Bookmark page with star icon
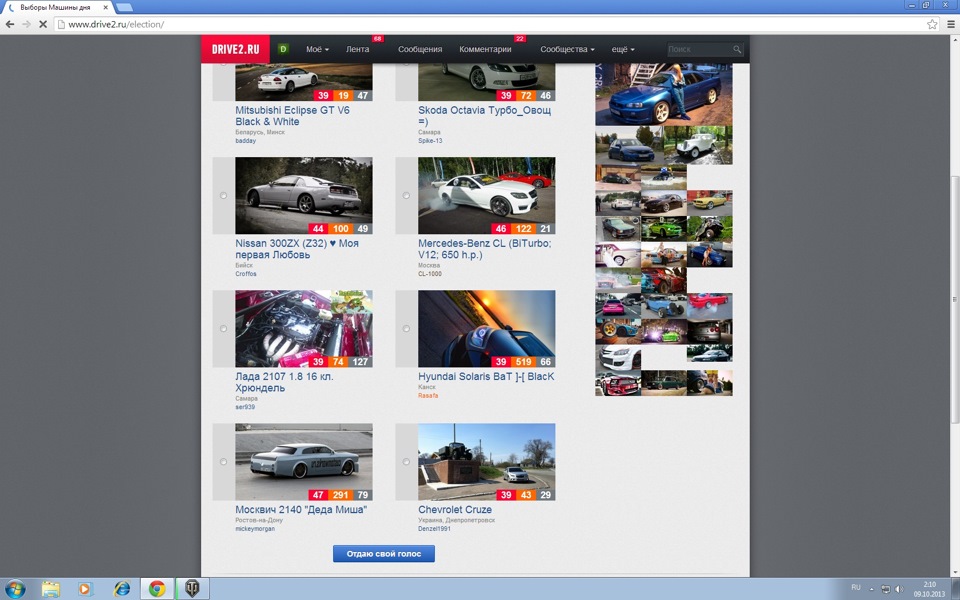The image size is (960, 600). pyautogui.click(x=932, y=24)
